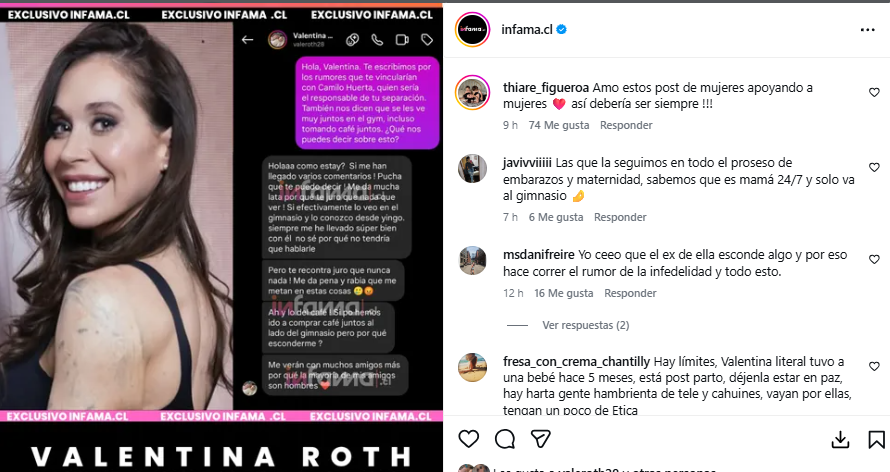Reply to msdanifreire's comment
Viewport: 890px width, 472px height.
pos(630,293)
